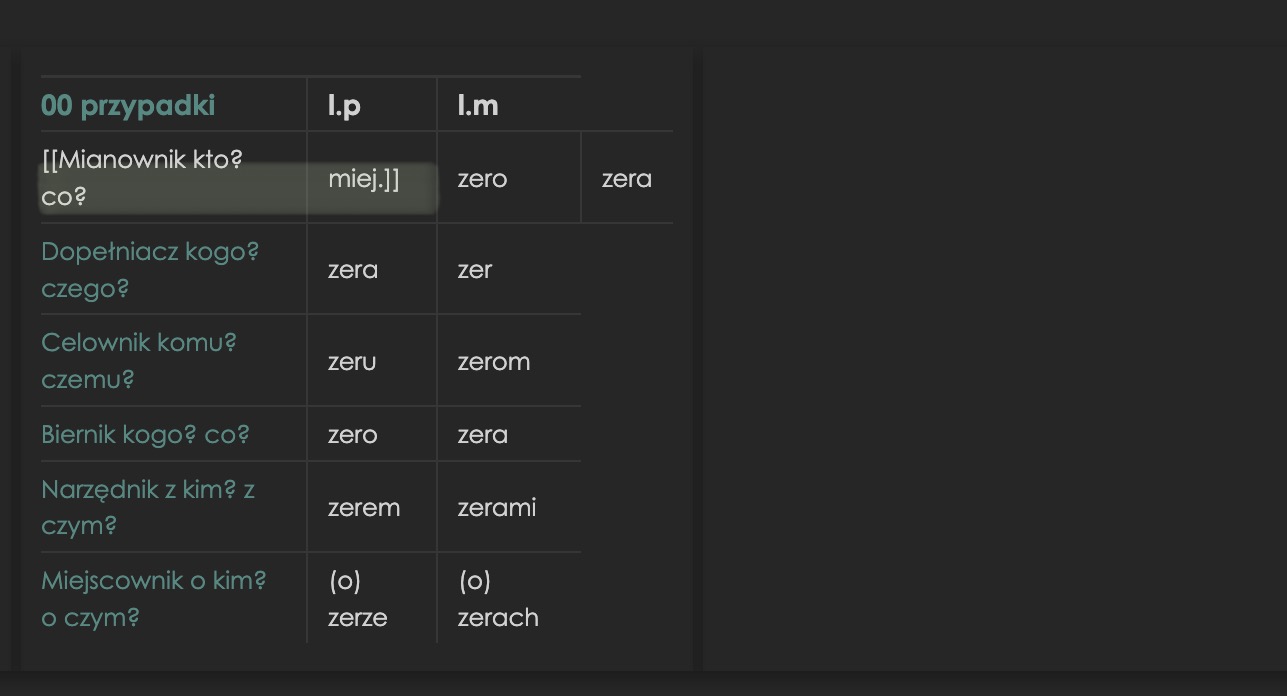
Task: Follow the 'Biernik kogo? co?' link
Action: [x=145, y=435]
